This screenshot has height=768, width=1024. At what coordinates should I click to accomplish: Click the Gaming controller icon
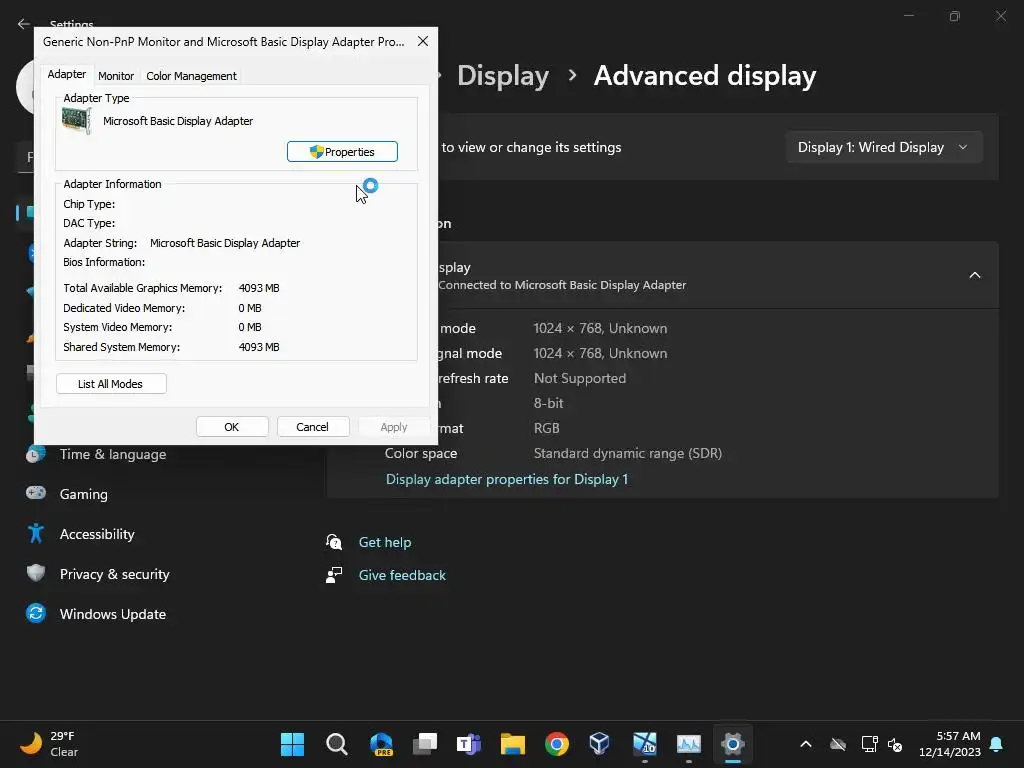click(36, 493)
